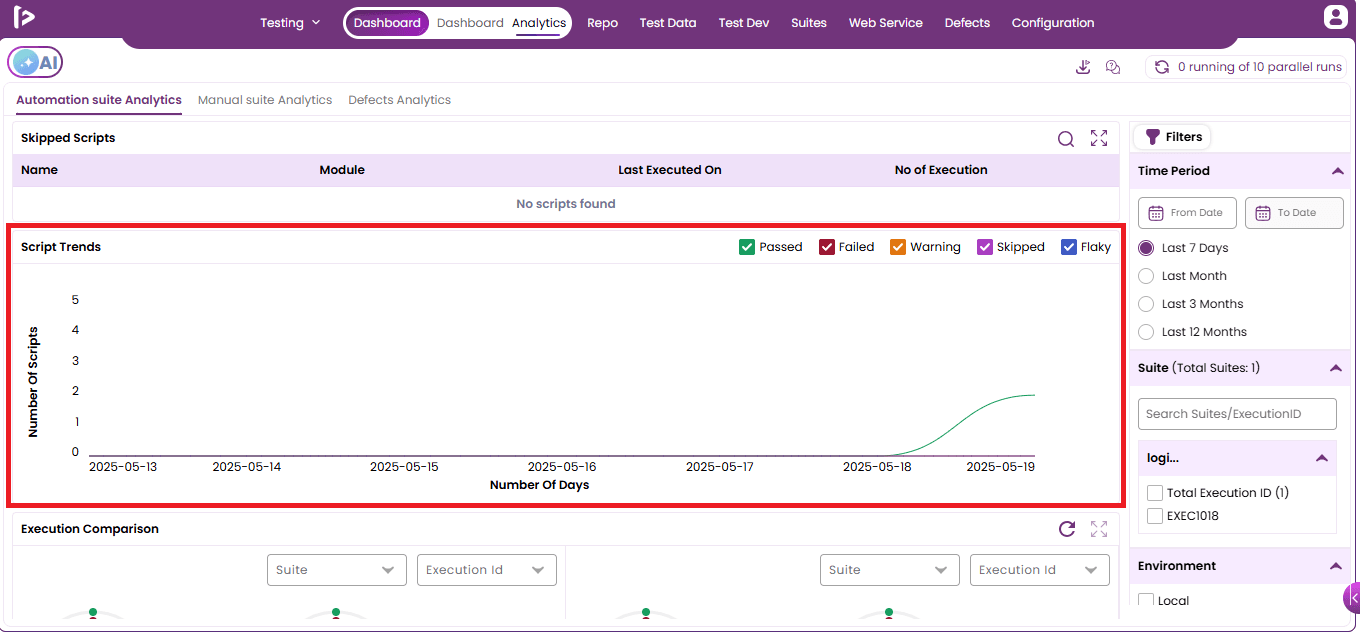The width and height of the screenshot is (1360, 632).
Task: Toggle the Failed legend checkbox
Action: click(827, 247)
